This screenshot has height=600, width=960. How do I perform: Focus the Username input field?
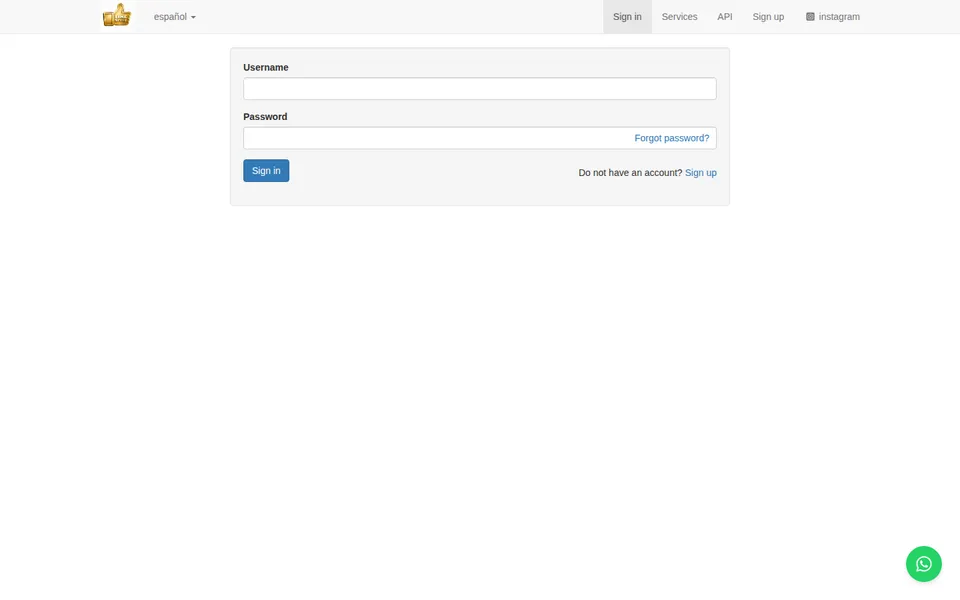[x=479, y=89]
